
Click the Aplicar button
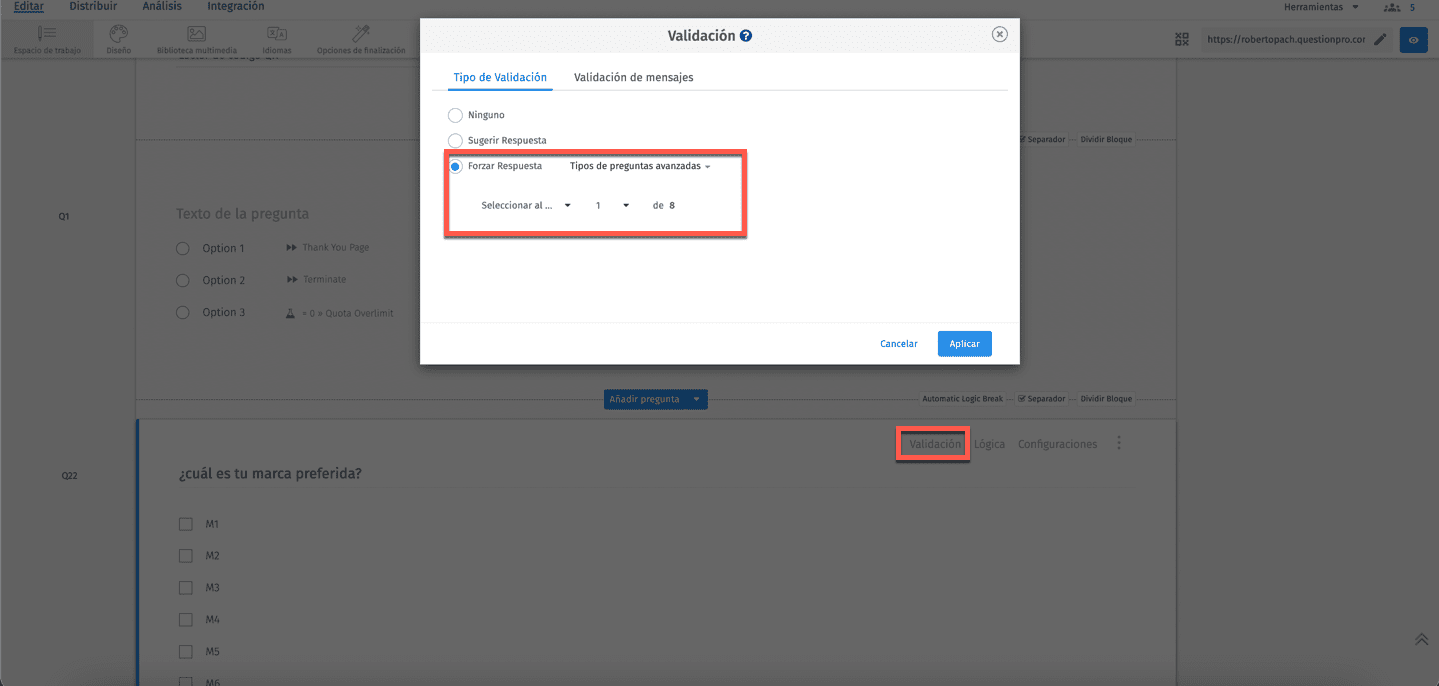click(965, 344)
